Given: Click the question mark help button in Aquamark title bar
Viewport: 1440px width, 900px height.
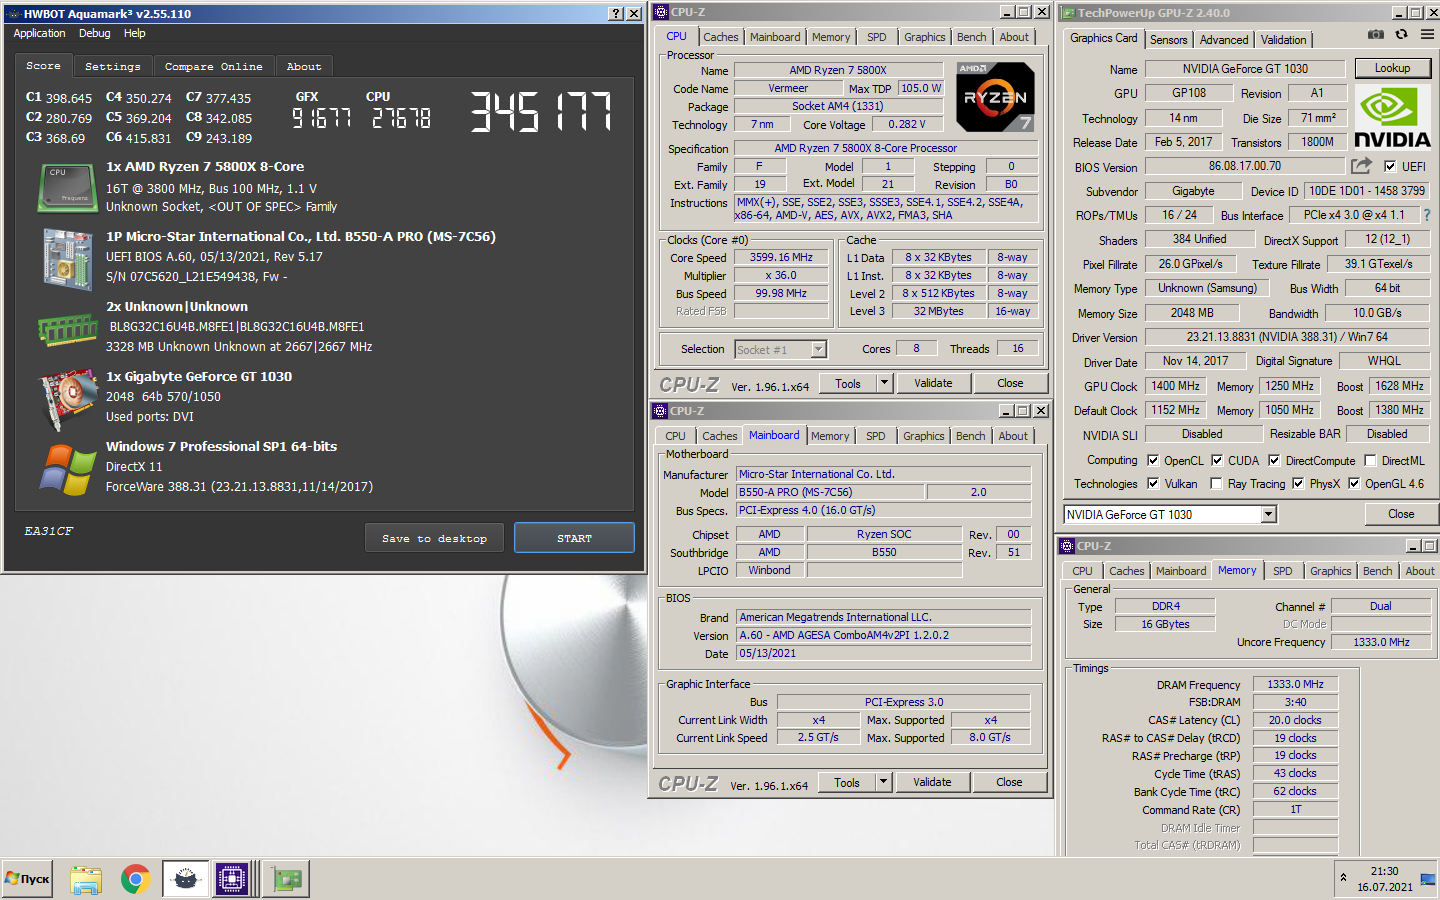Looking at the screenshot, I should pos(616,13).
